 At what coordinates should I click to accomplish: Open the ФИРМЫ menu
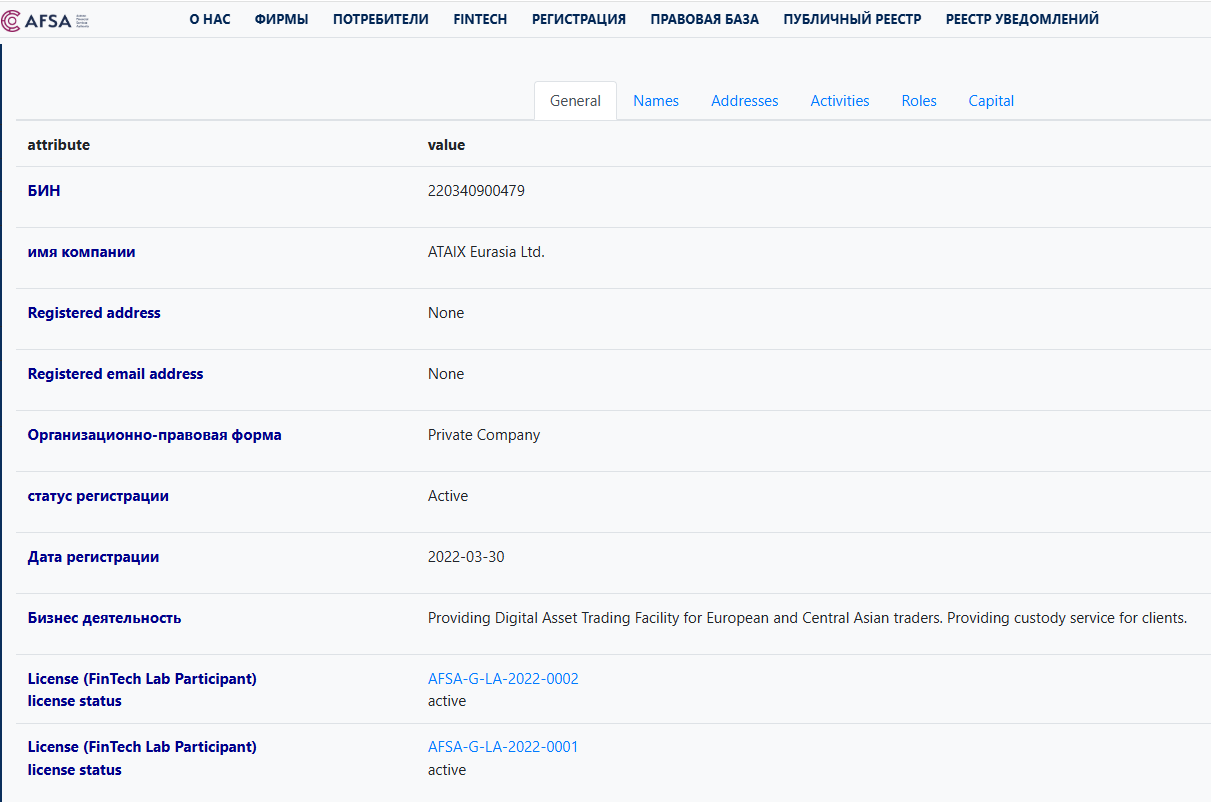pos(282,19)
